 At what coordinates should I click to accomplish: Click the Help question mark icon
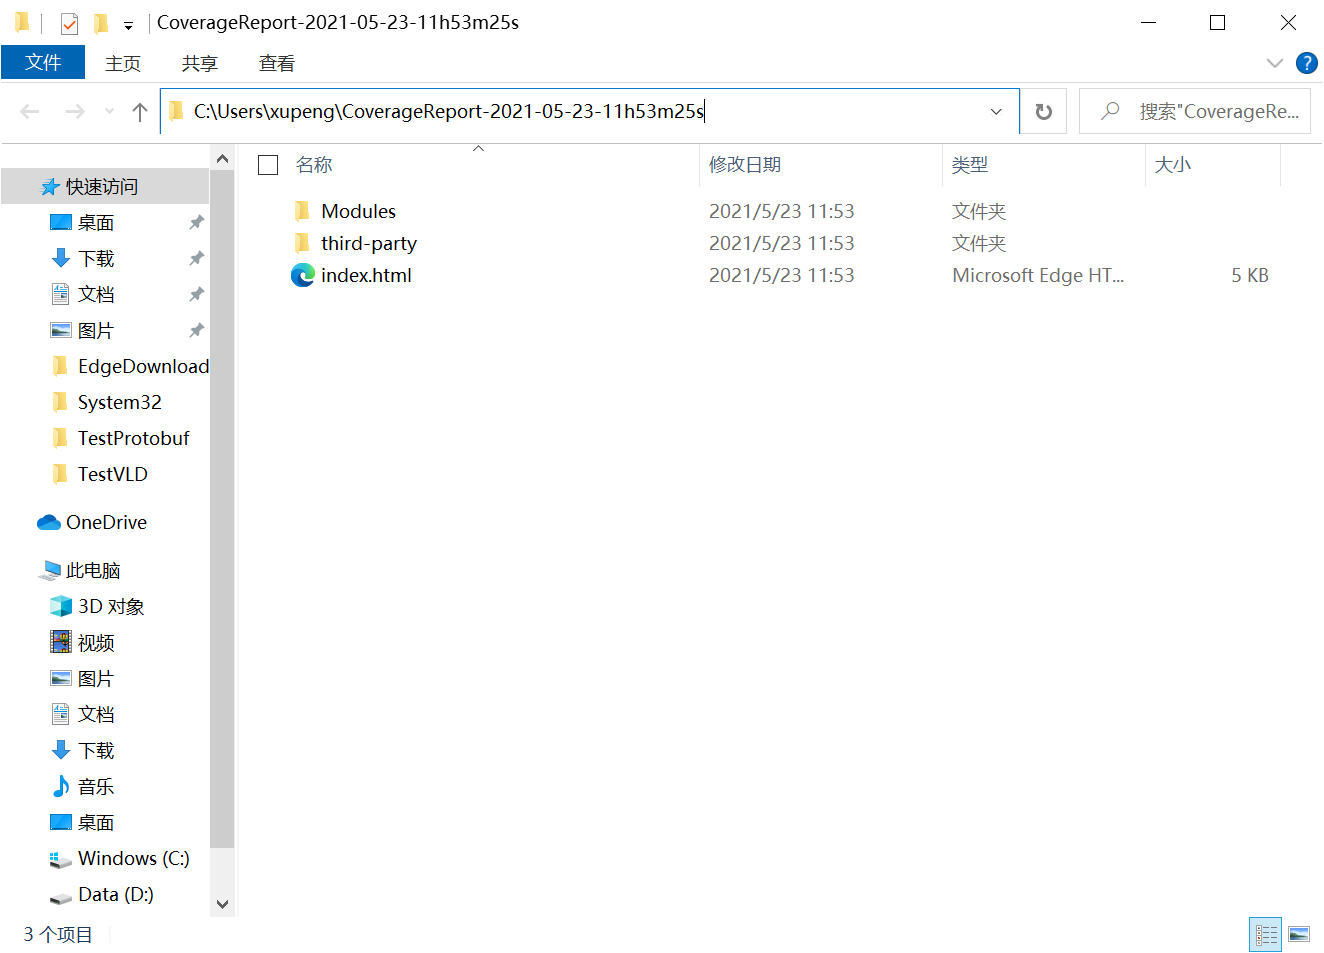(x=1306, y=63)
